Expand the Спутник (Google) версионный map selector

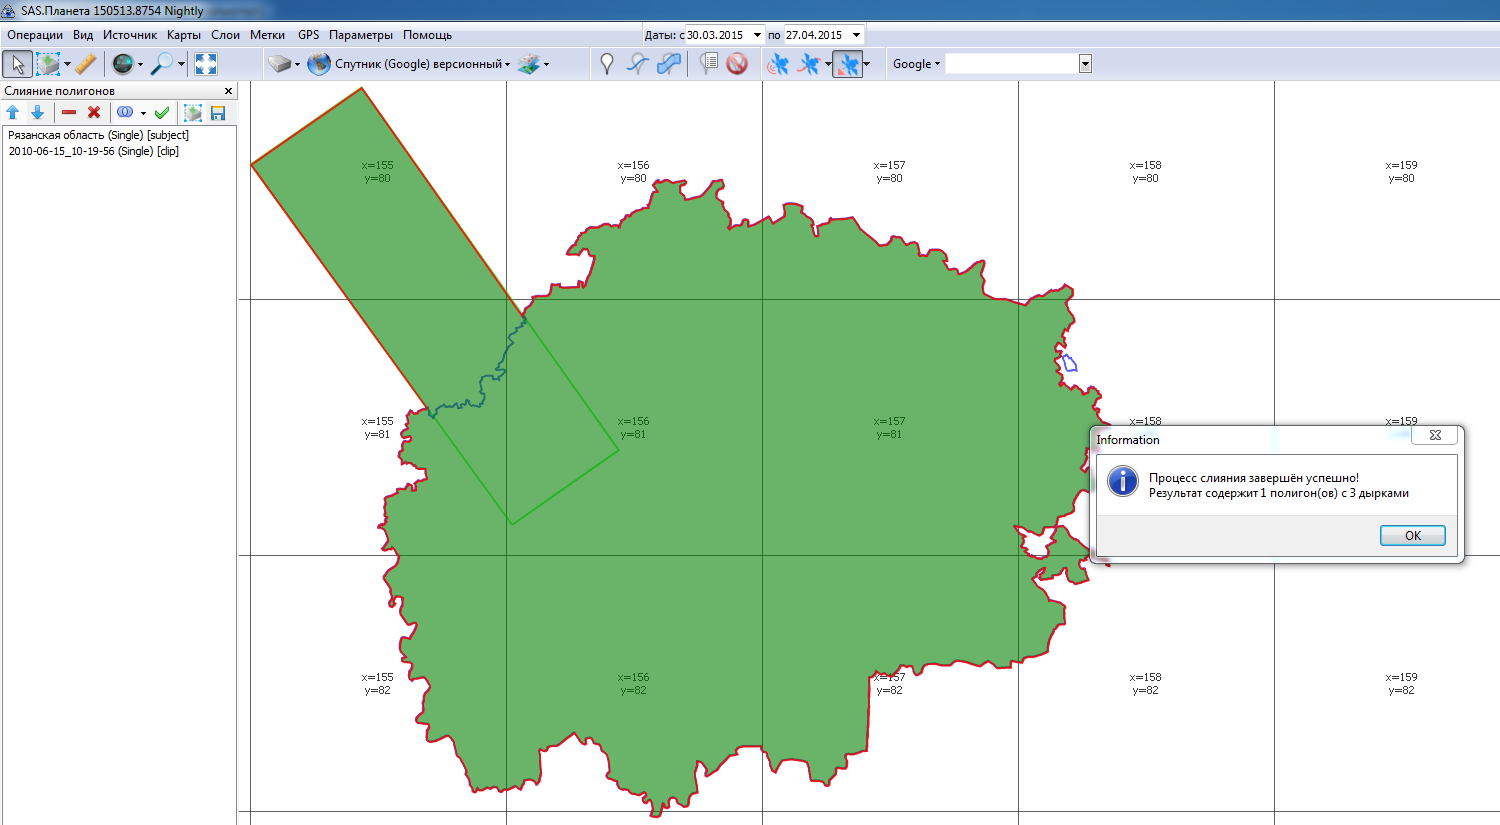[x=422, y=64]
